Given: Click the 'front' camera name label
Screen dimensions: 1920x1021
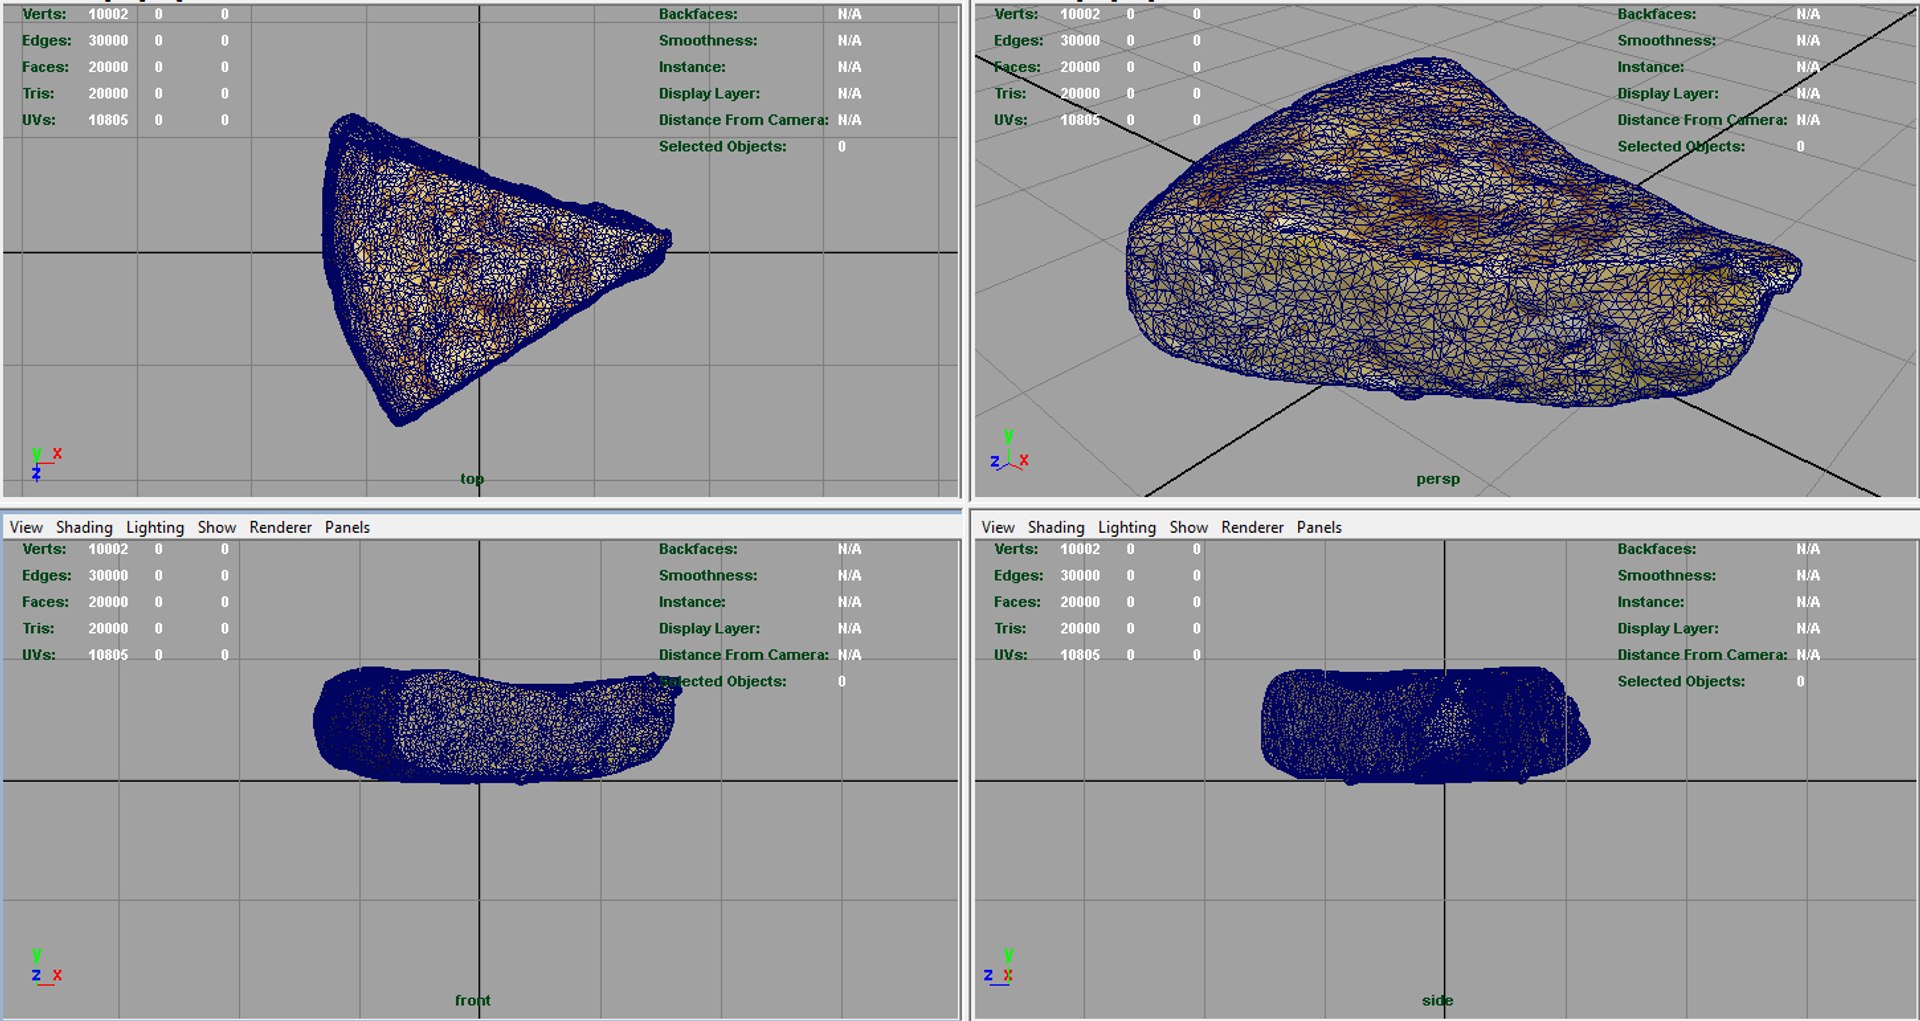Looking at the screenshot, I should pos(472,1000).
